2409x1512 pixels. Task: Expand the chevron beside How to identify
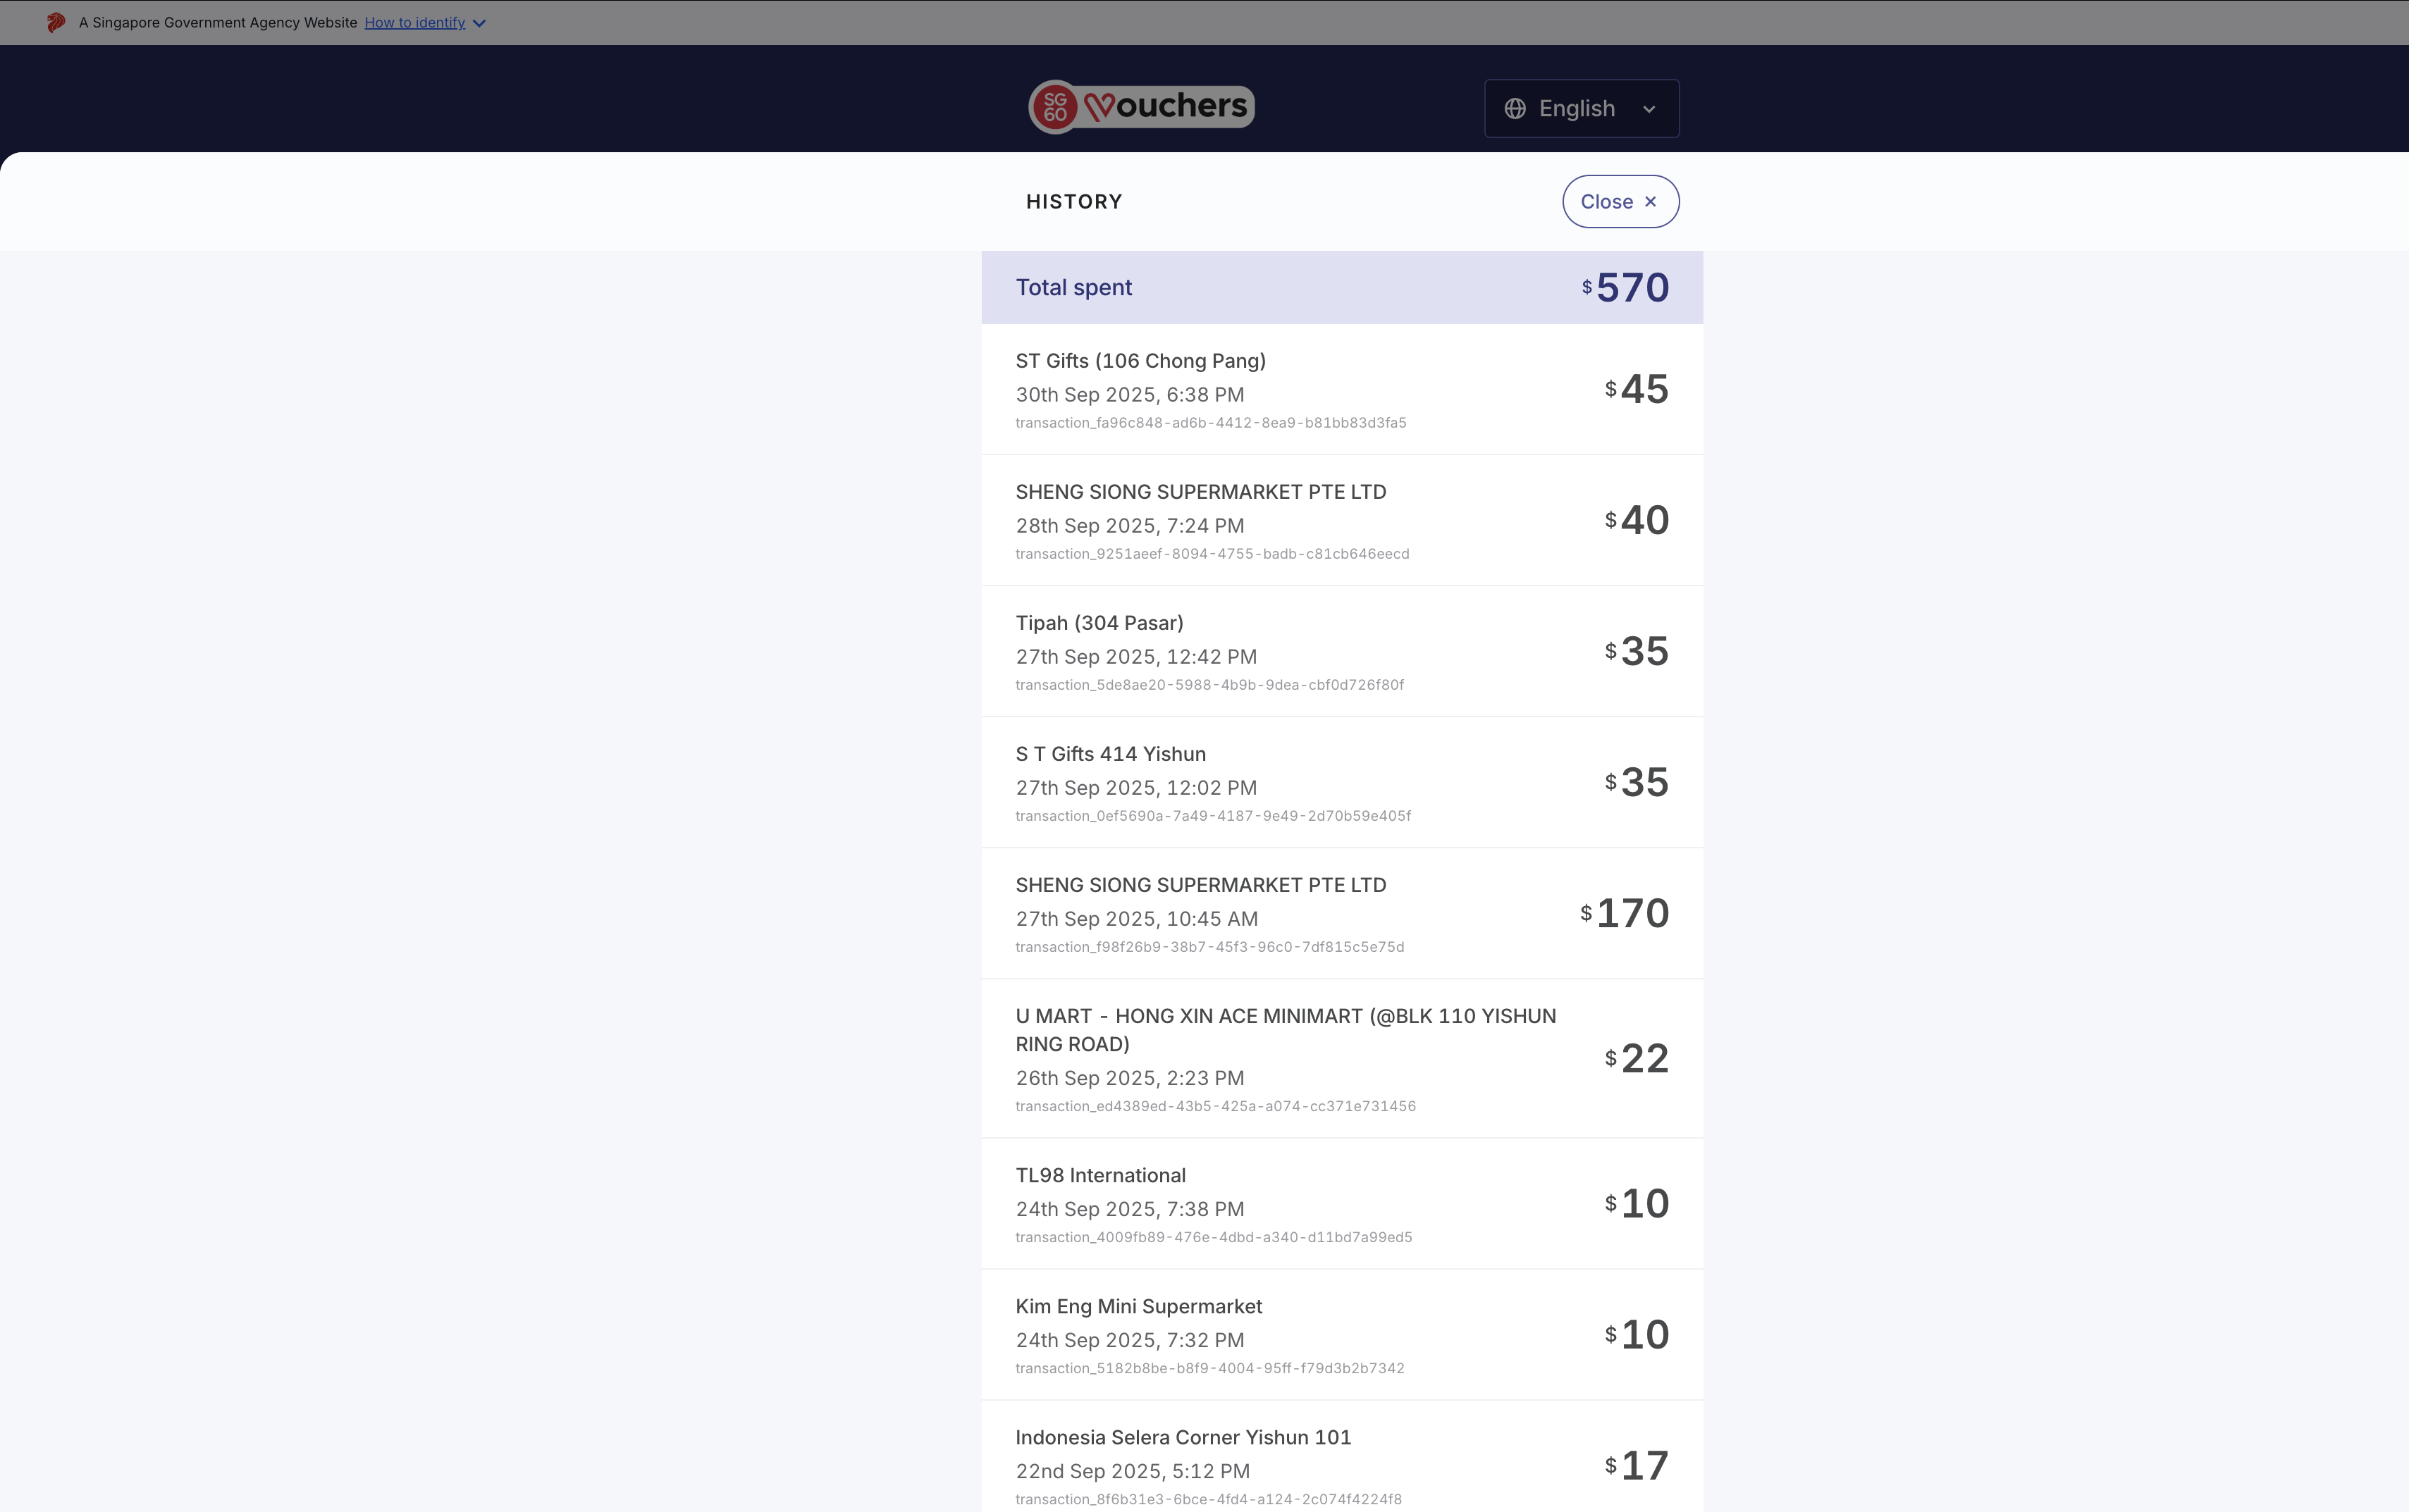(x=479, y=23)
